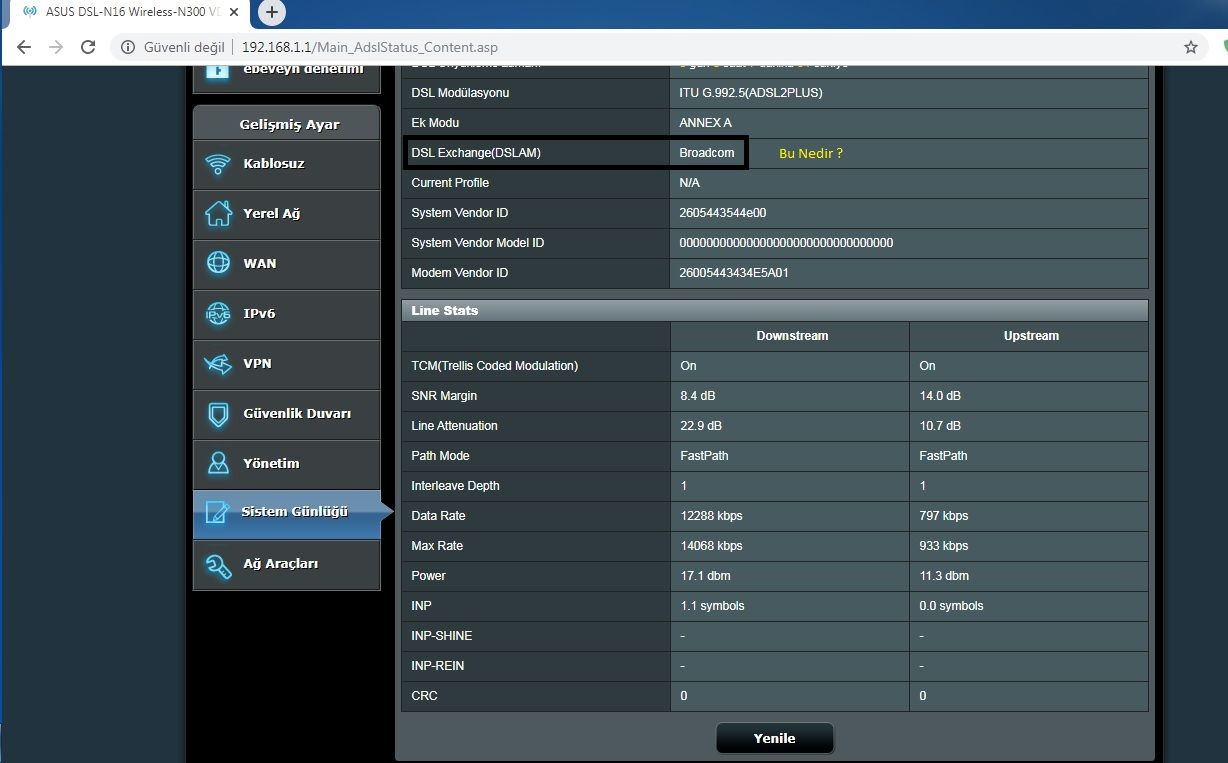
Task: Click the INP value 1.1 symbols
Action: 712,606
